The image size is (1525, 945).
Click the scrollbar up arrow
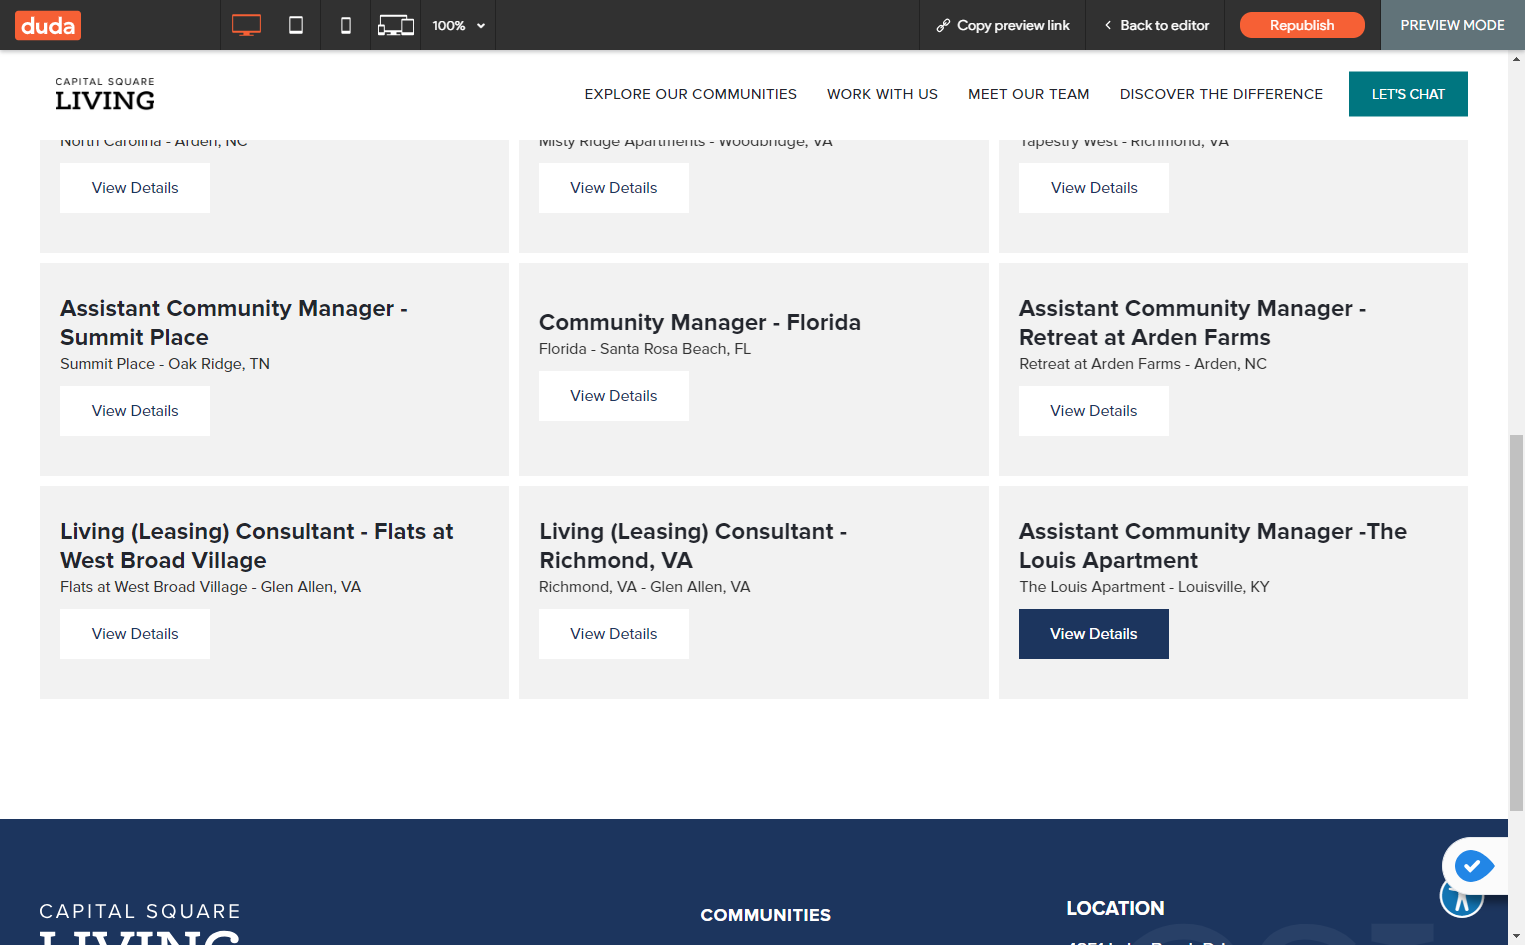pyautogui.click(x=1517, y=59)
